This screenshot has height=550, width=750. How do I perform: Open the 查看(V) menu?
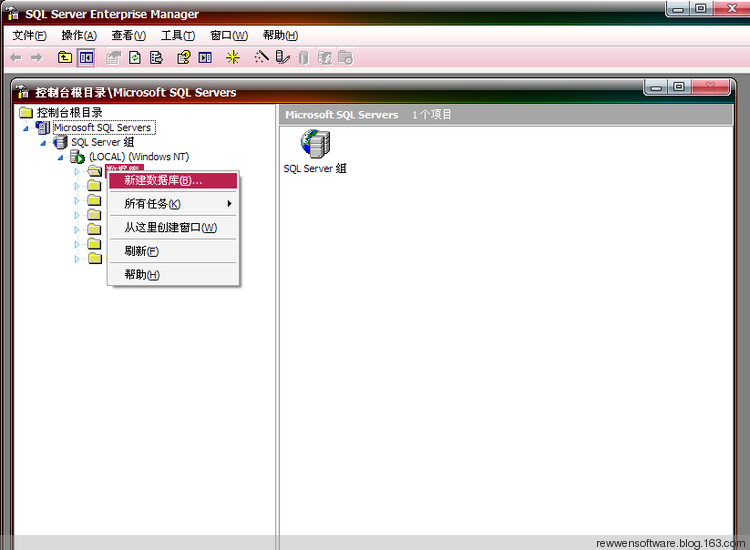[129, 35]
